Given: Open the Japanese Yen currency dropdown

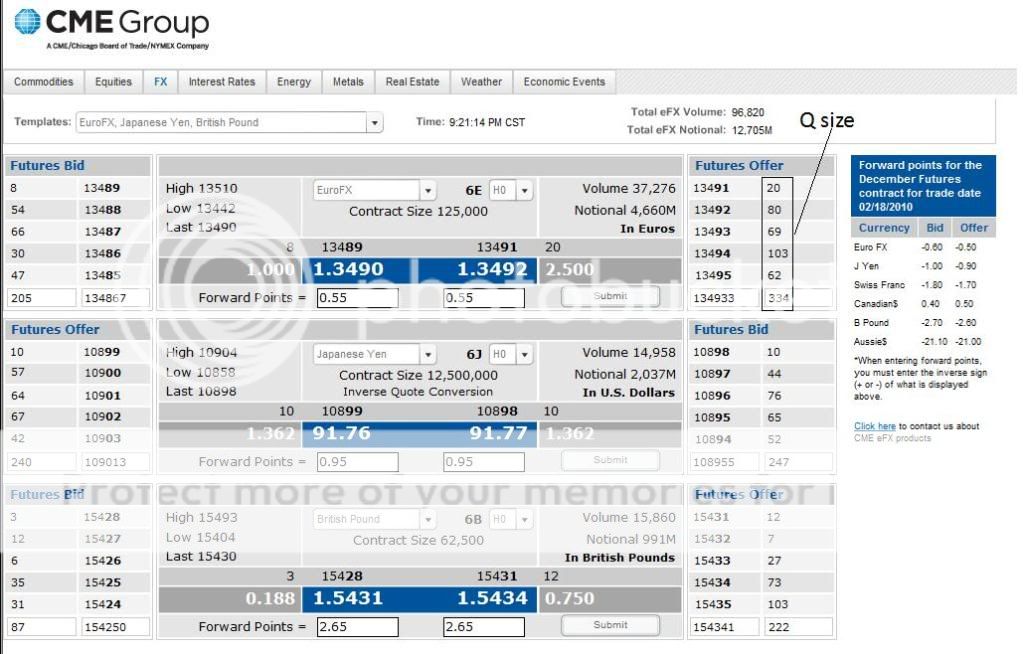Looking at the screenshot, I should tap(427, 354).
